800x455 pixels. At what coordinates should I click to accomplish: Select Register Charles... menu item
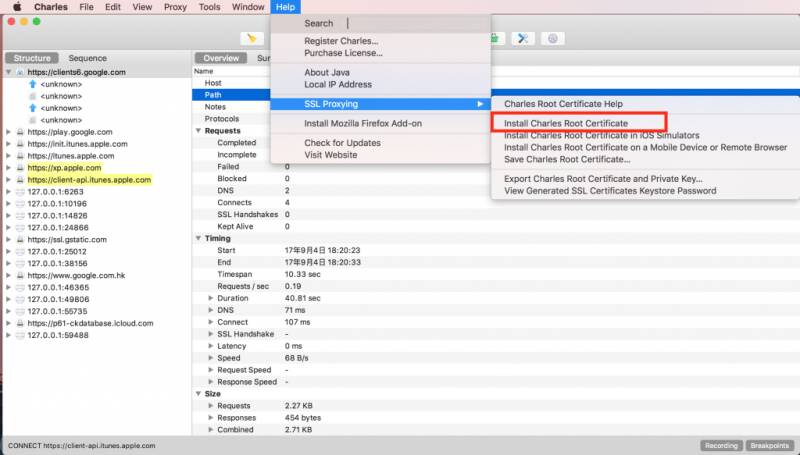pyautogui.click(x=341, y=41)
